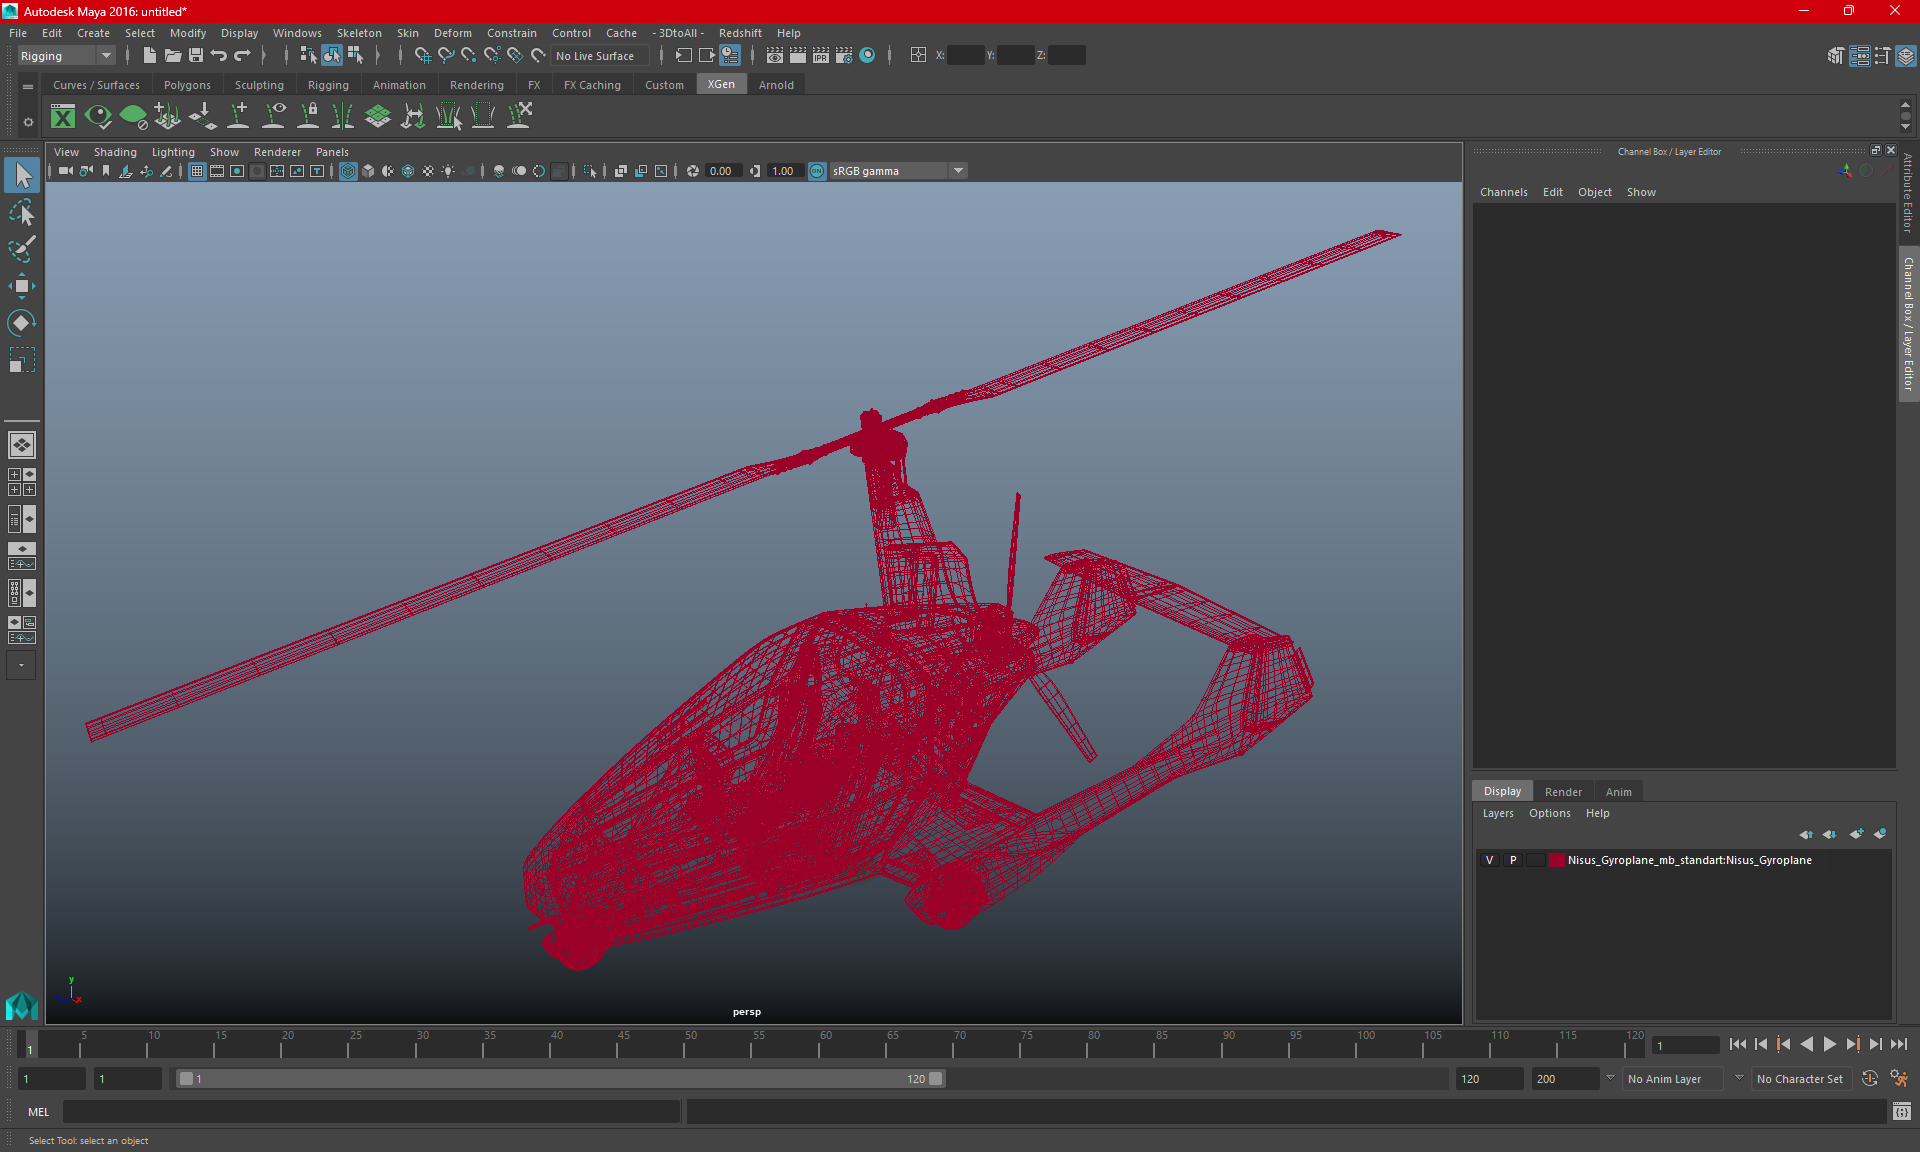The image size is (1920, 1152).
Task: Switch to the Render layer tab
Action: (1563, 792)
